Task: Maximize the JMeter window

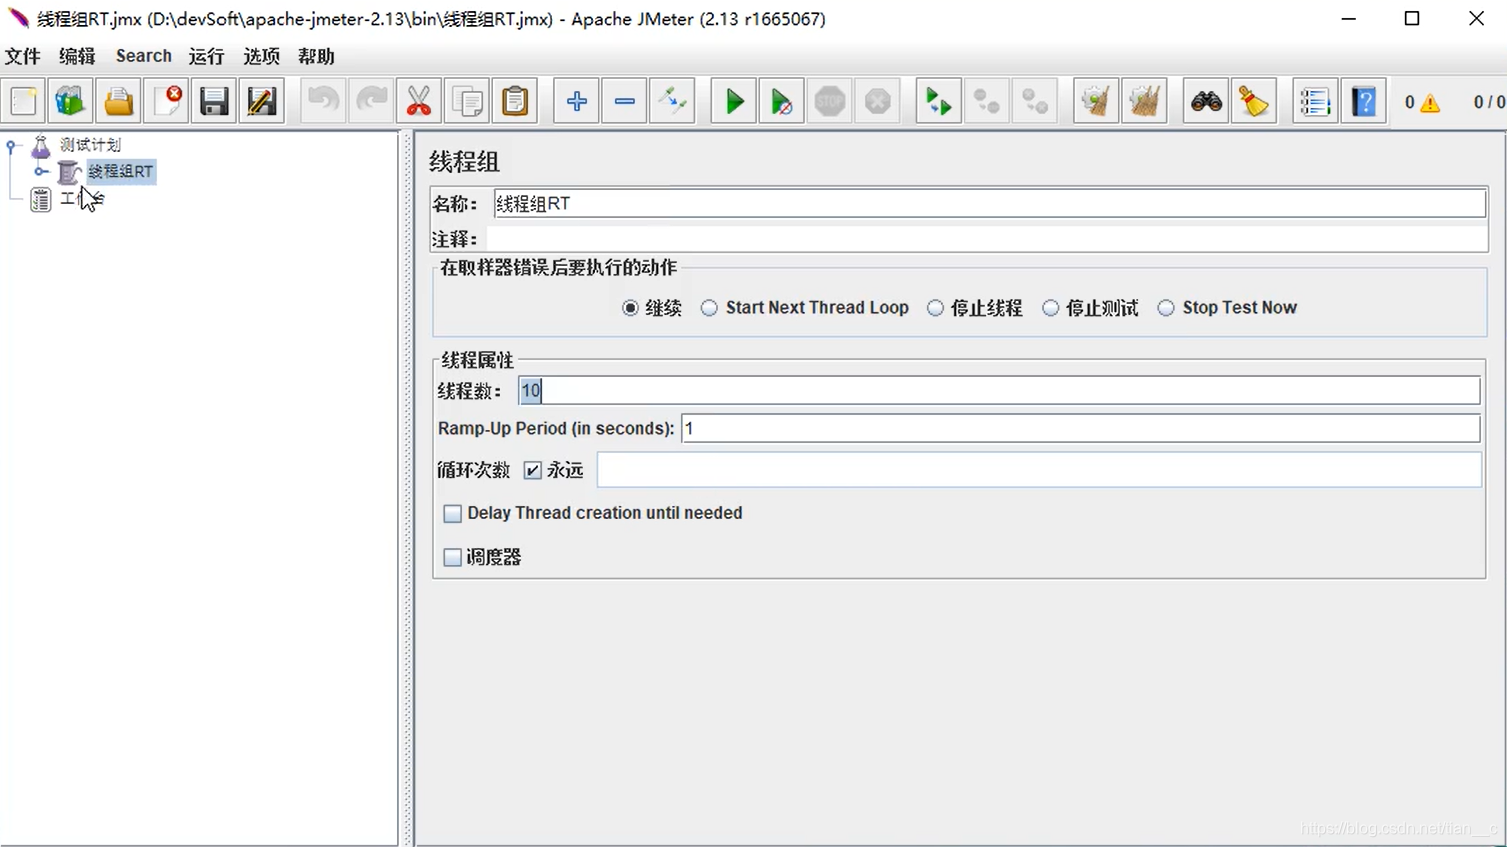Action: click(x=1412, y=19)
